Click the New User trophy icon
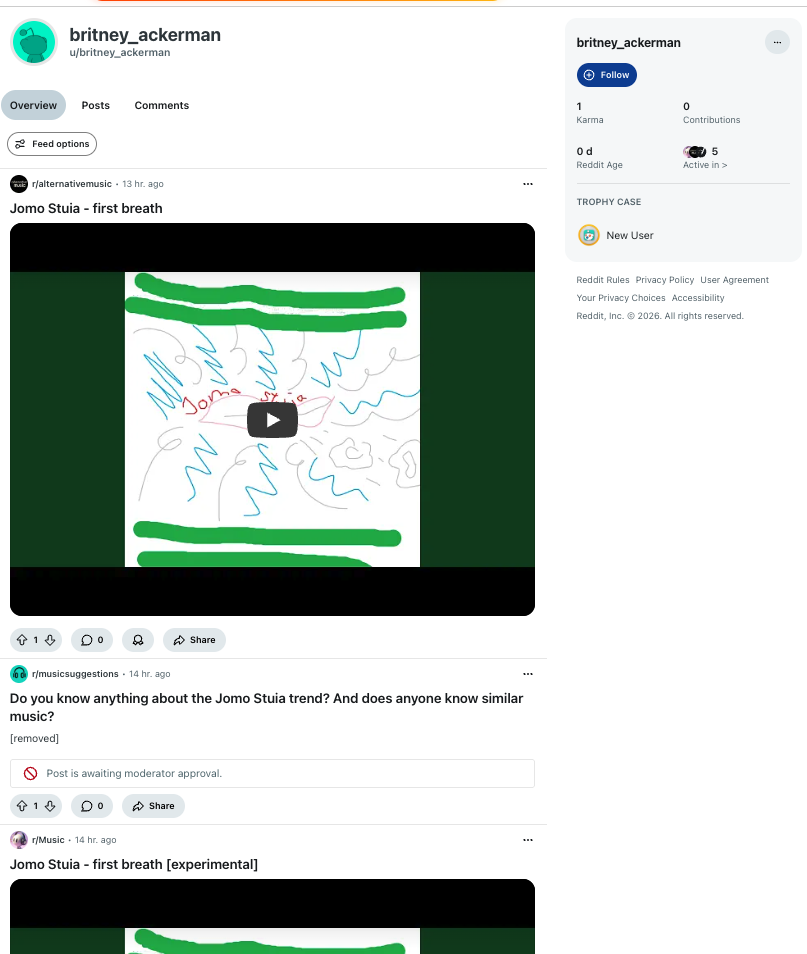Image resolution: width=807 pixels, height=954 pixels. 589,235
